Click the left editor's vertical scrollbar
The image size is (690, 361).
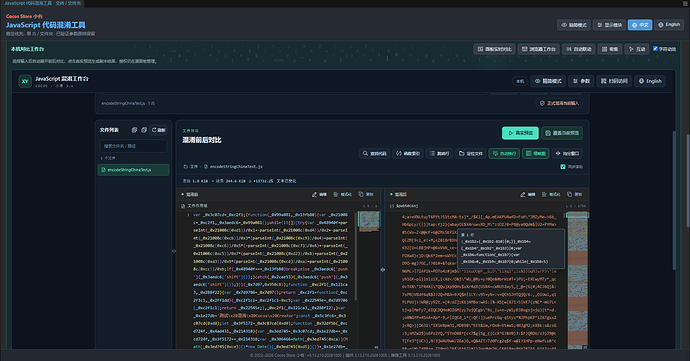coord(356,257)
